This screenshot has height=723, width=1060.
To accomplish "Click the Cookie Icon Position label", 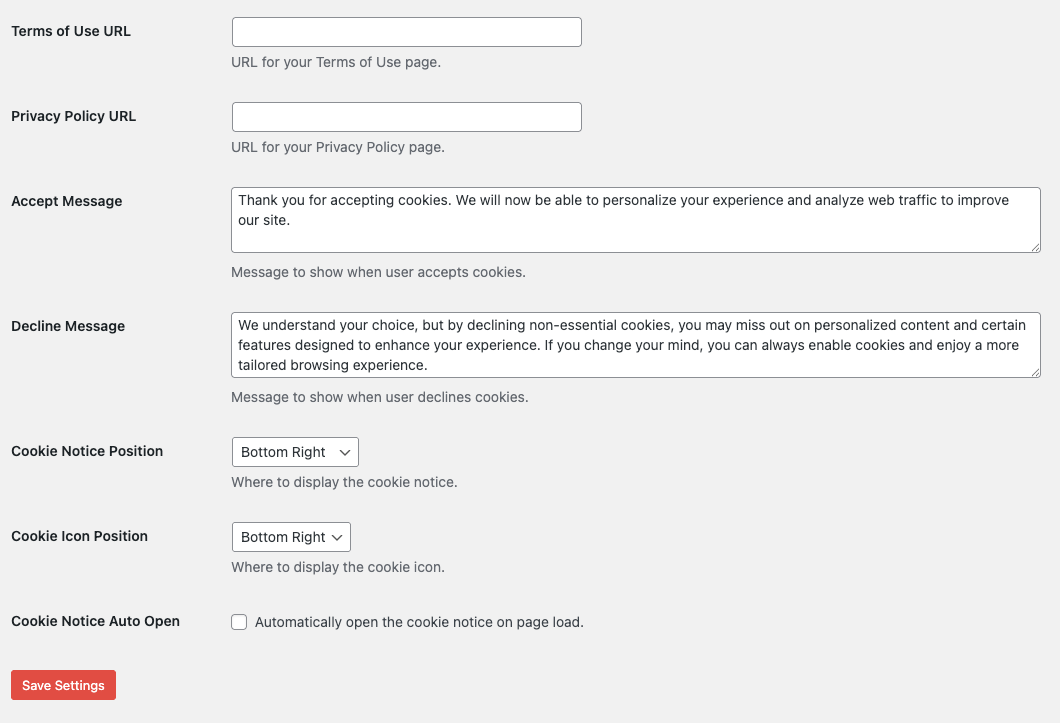I will point(80,536).
